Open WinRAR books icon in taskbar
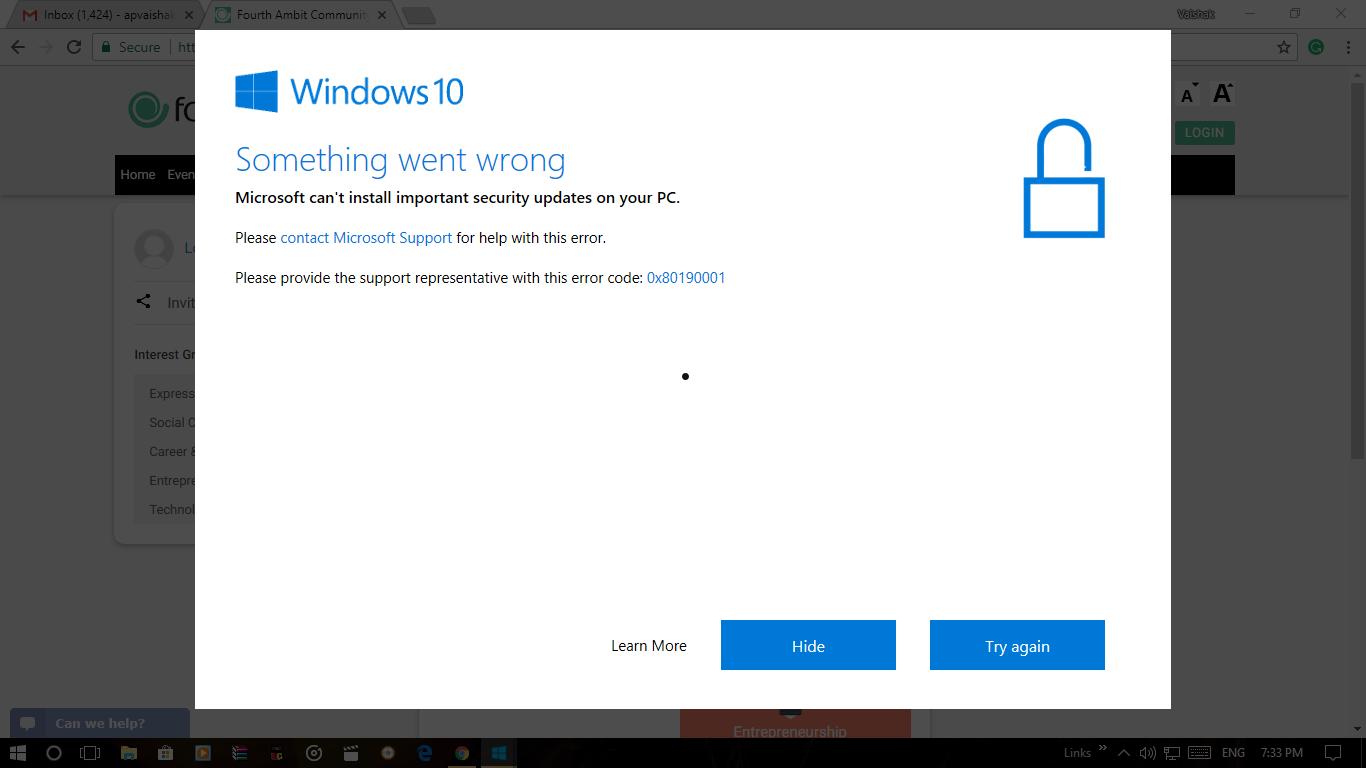Screen dimensions: 1366x768 tap(239, 753)
